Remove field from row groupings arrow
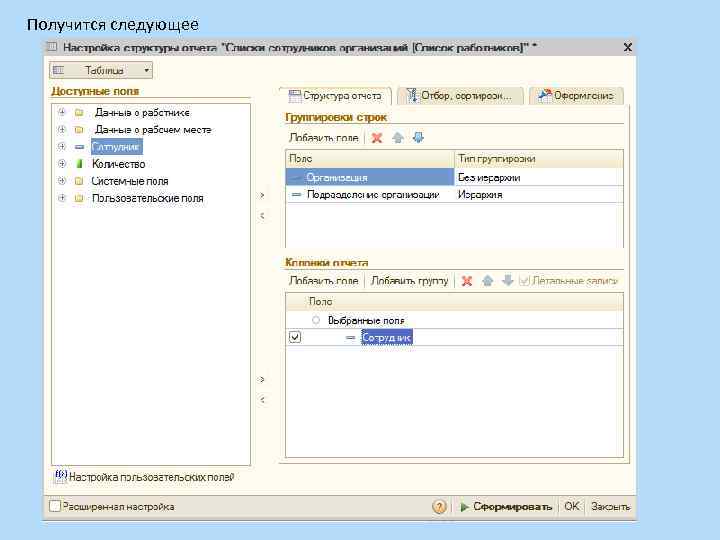Image resolution: width=720 pixels, height=540 pixels. pos(262,215)
